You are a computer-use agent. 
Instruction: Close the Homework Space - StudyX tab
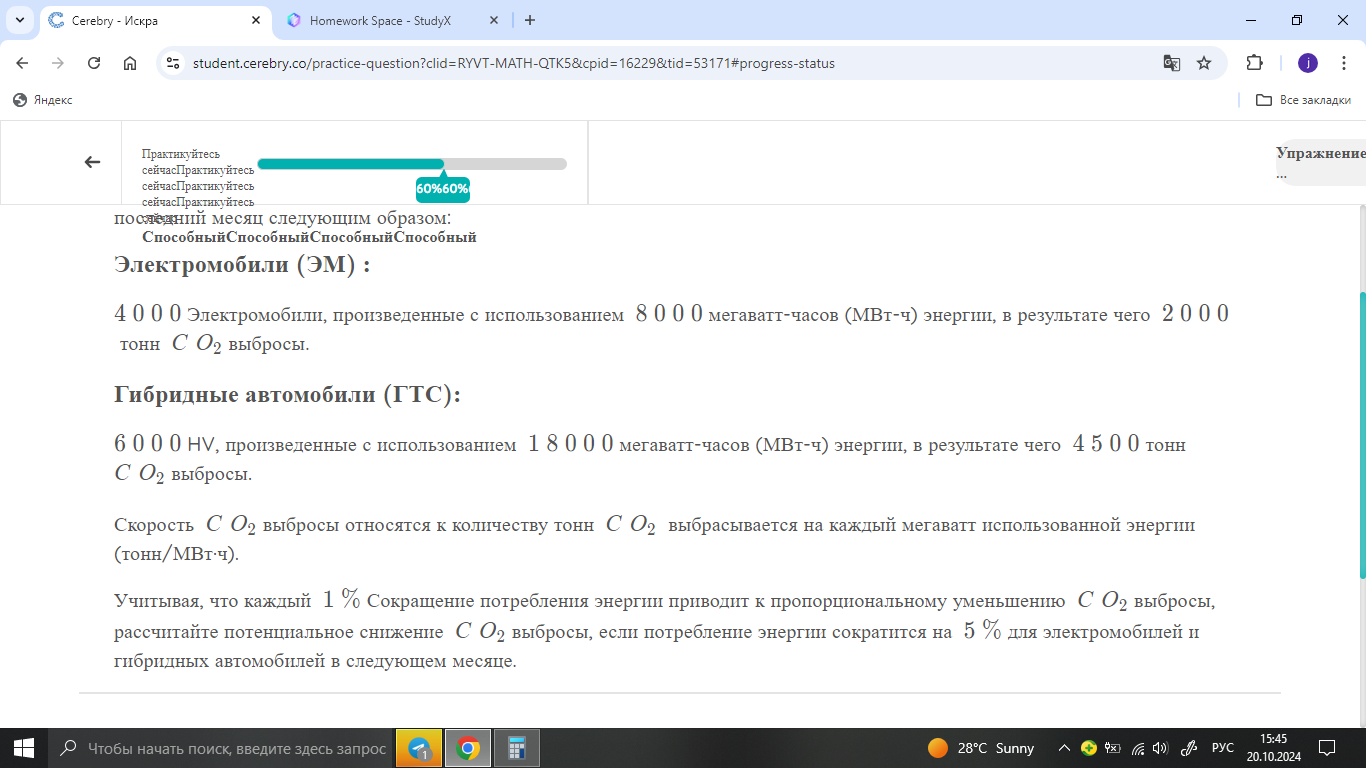(494, 20)
